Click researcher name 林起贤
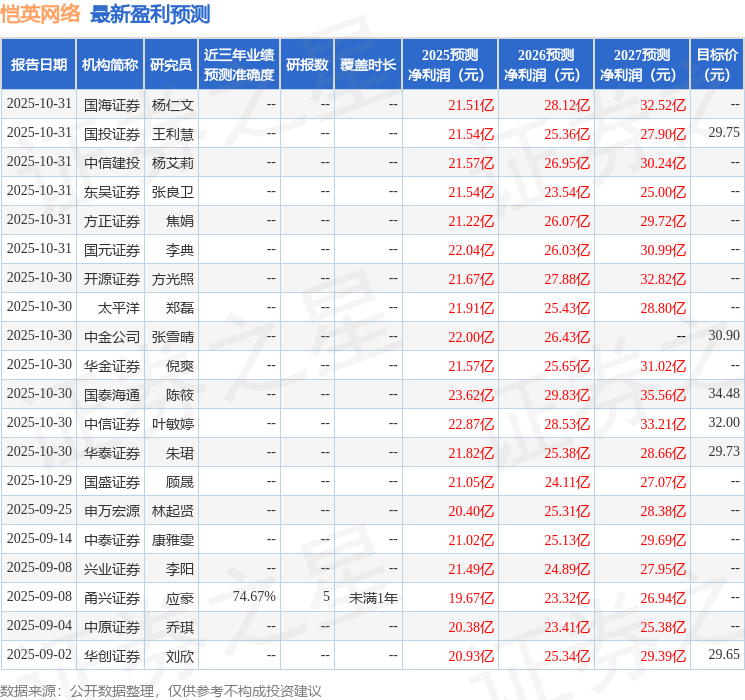Viewport: 745px width, 700px height. 173,511
